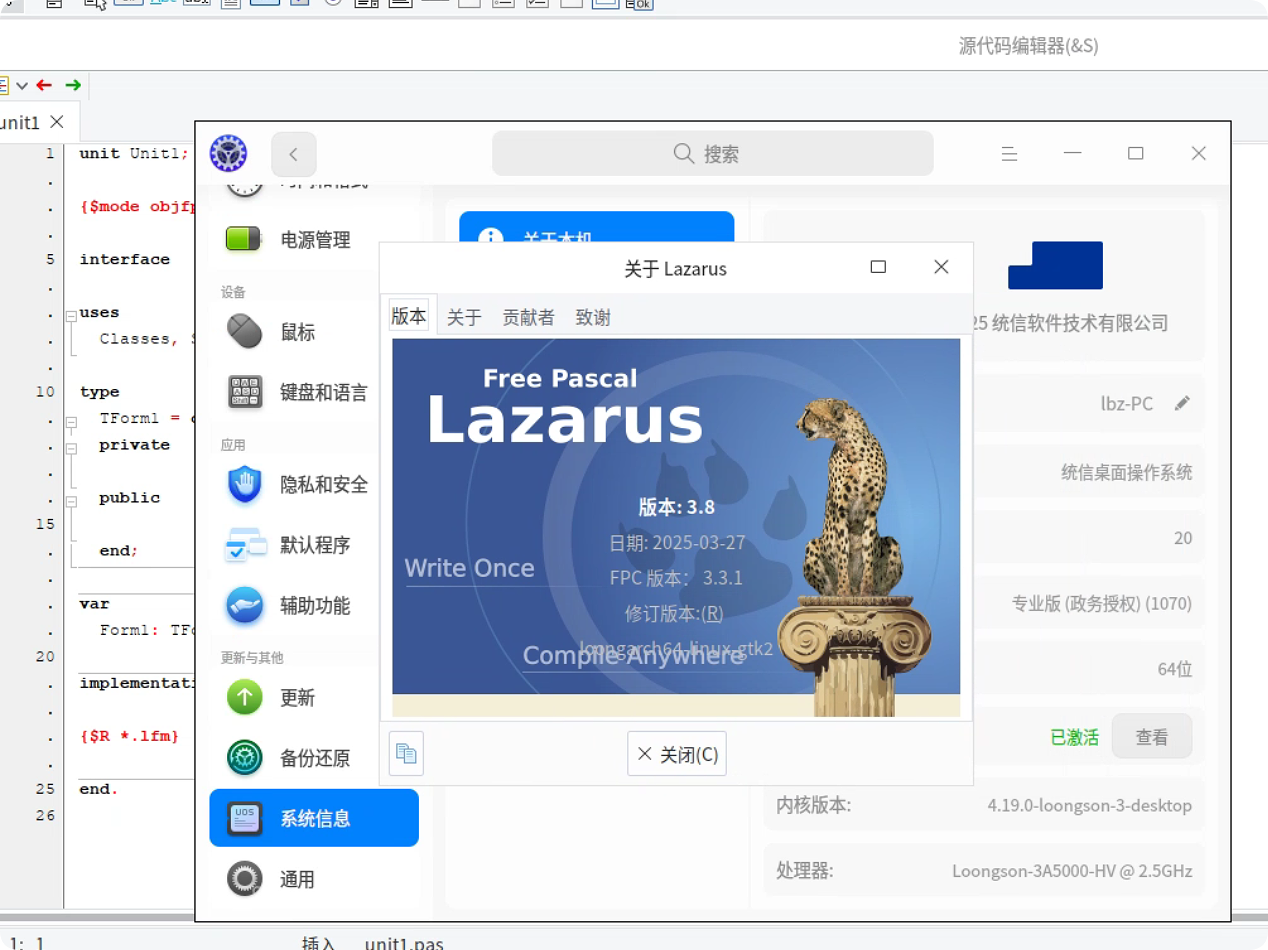Open 默认程序 default programs settings
This screenshot has width=1268, height=950.
click(314, 546)
